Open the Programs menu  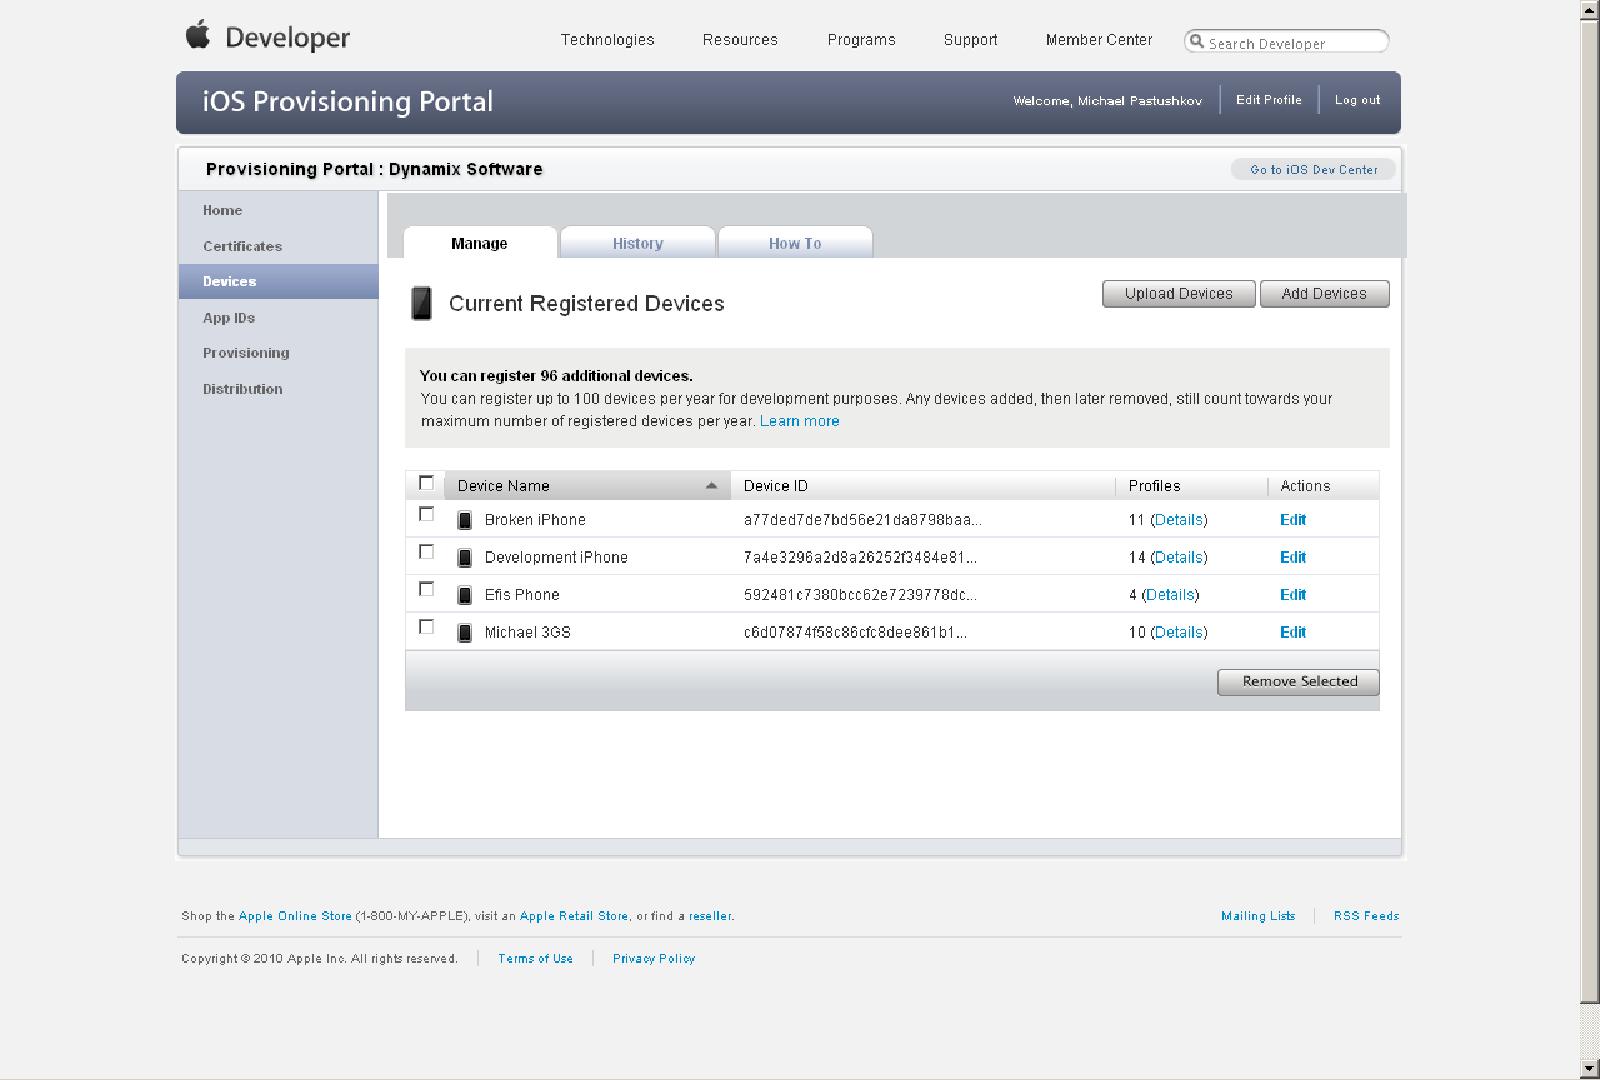pos(861,40)
